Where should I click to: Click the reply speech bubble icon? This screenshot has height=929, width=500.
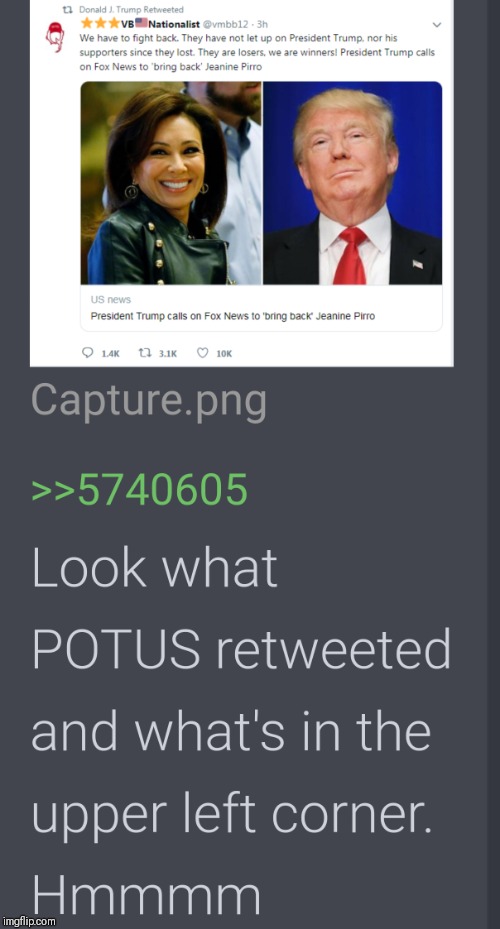[88, 353]
